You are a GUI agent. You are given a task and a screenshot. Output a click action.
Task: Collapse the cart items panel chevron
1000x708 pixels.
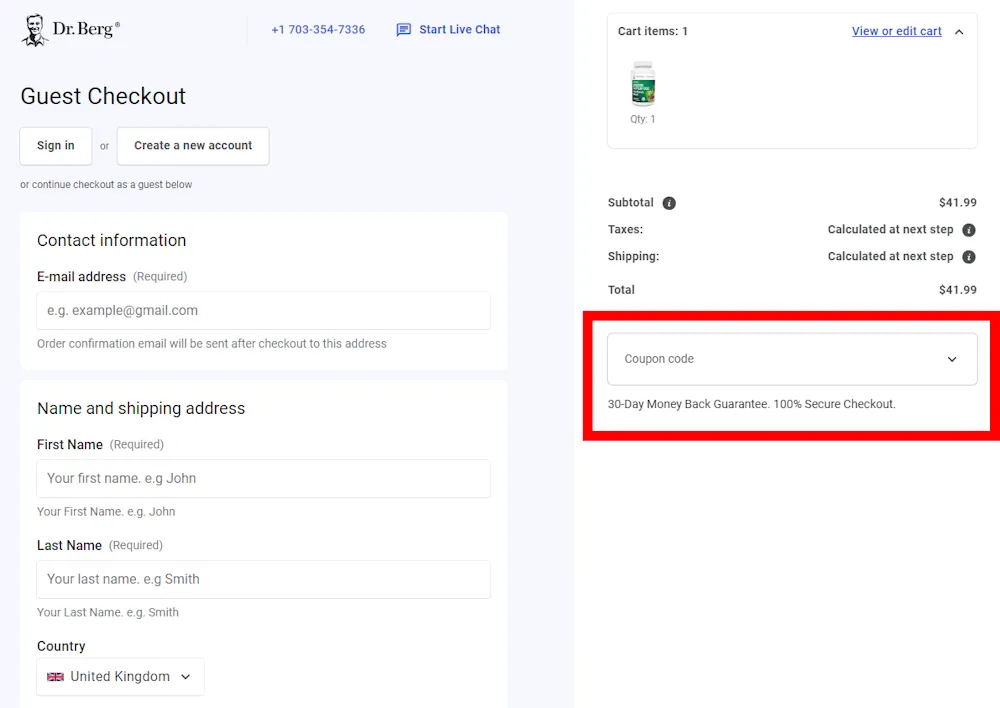959,31
